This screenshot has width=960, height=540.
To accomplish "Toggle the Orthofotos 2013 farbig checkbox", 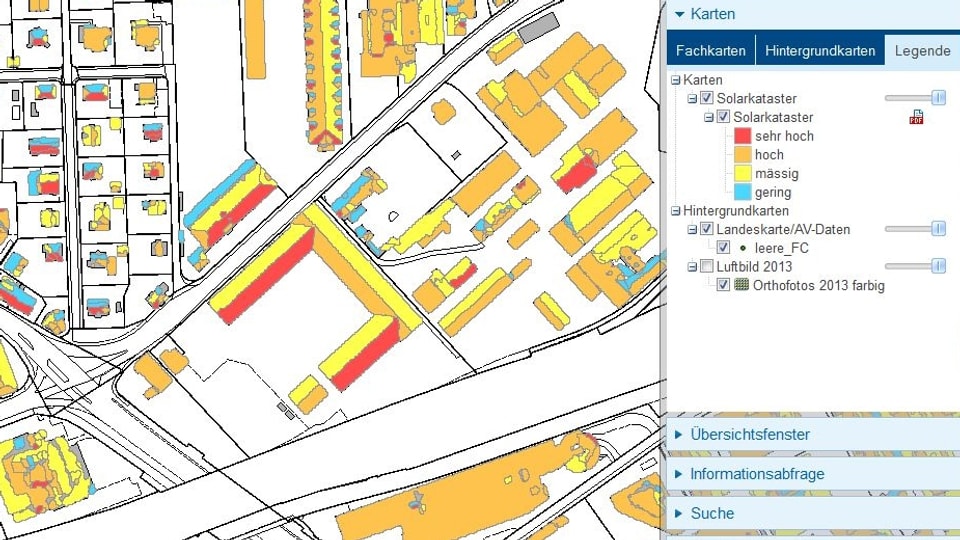I will [x=723, y=285].
